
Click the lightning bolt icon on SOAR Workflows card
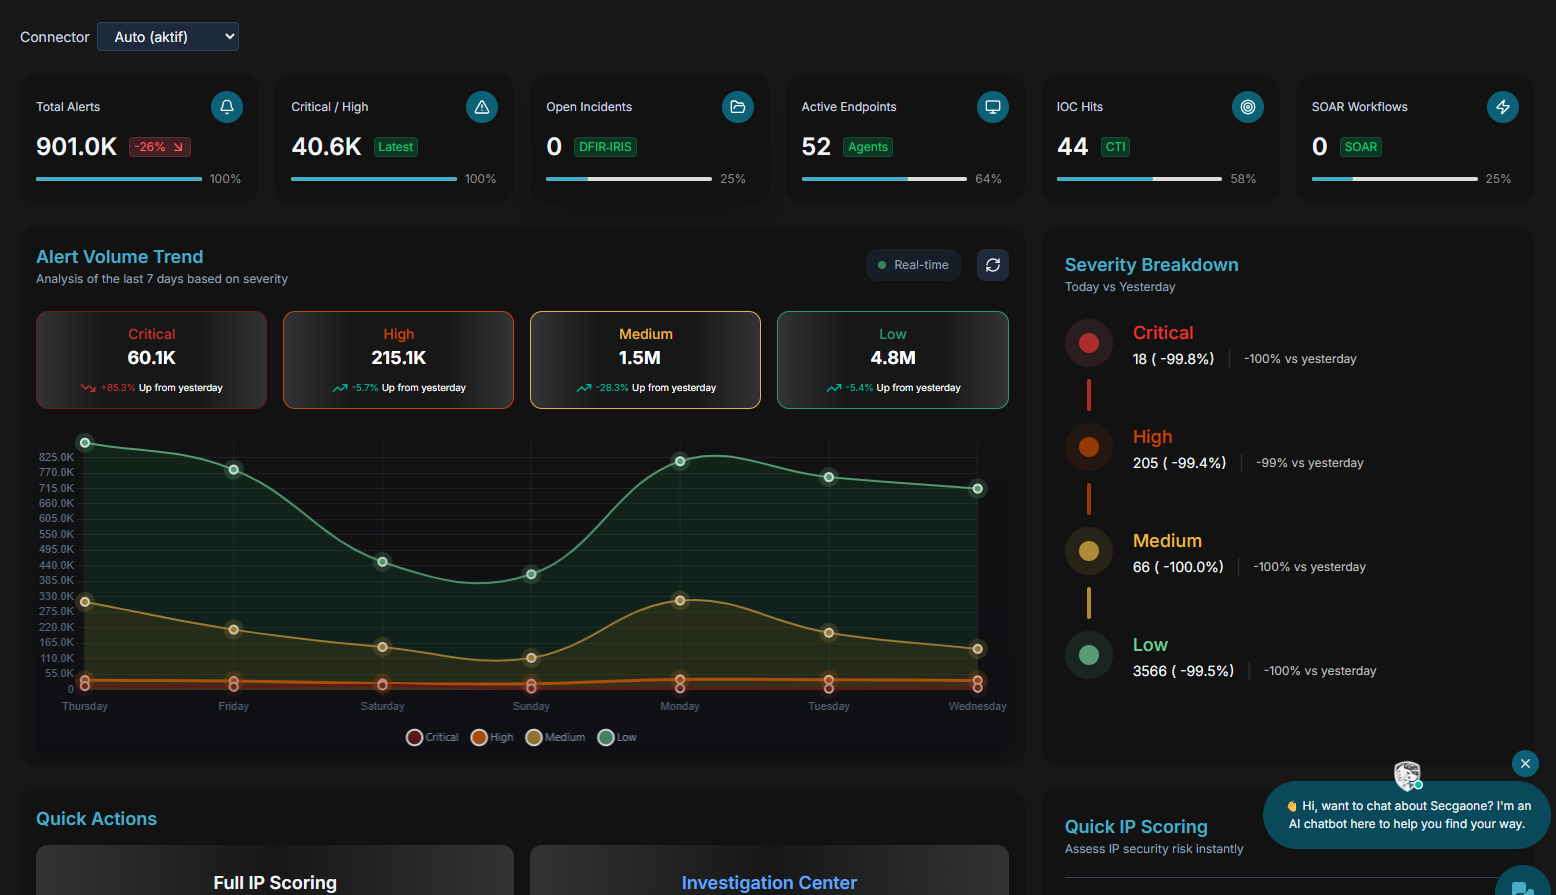1503,107
